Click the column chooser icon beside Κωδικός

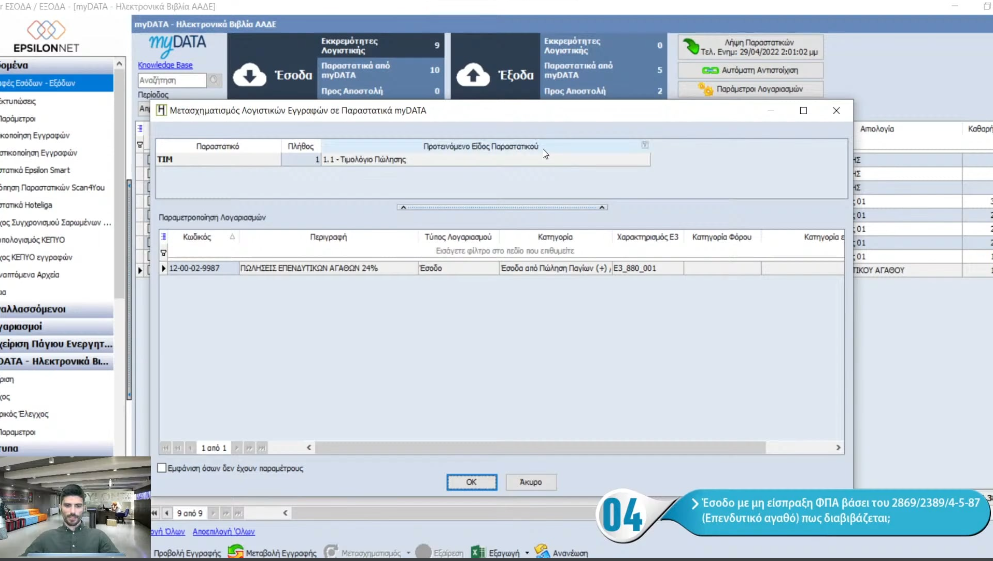[163, 237]
